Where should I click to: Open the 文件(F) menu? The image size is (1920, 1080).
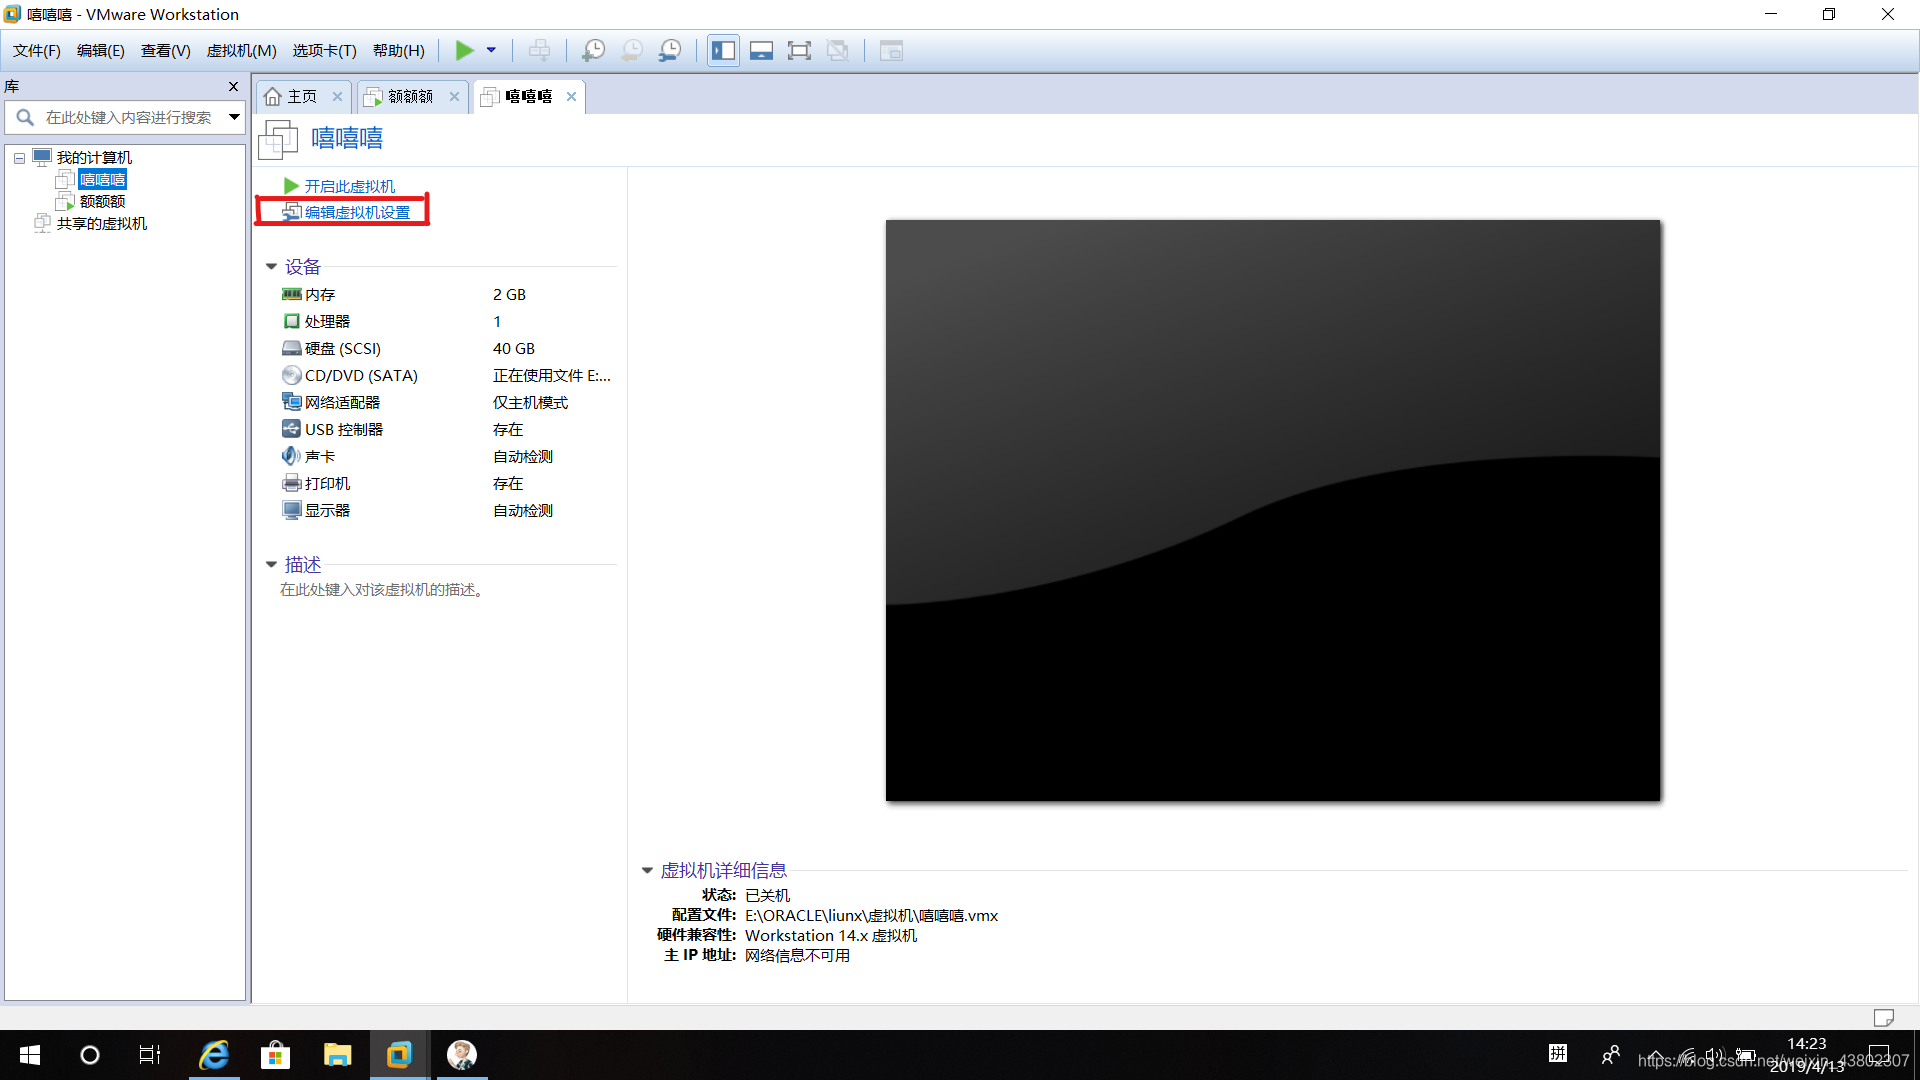click(37, 51)
